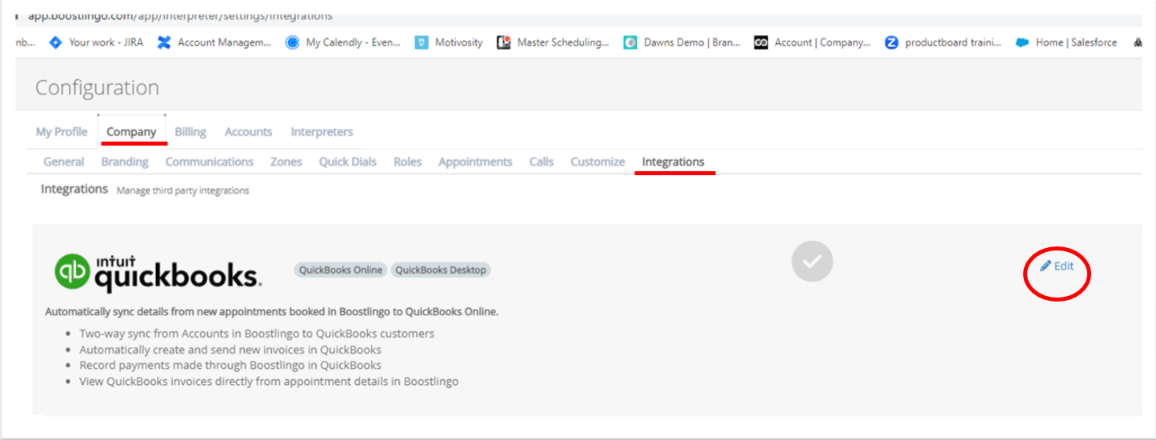Switch to the Branding sub-tab
This screenshot has width=1156, height=440.
pyautogui.click(x=125, y=161)
